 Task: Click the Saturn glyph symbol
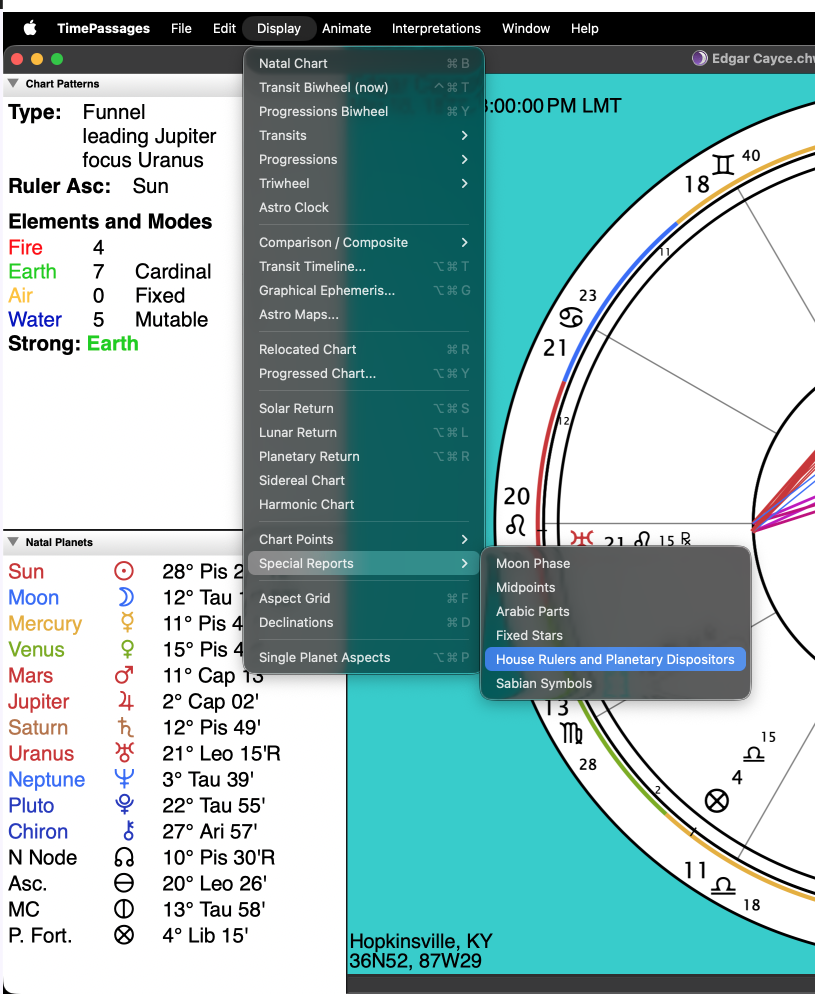125,727
